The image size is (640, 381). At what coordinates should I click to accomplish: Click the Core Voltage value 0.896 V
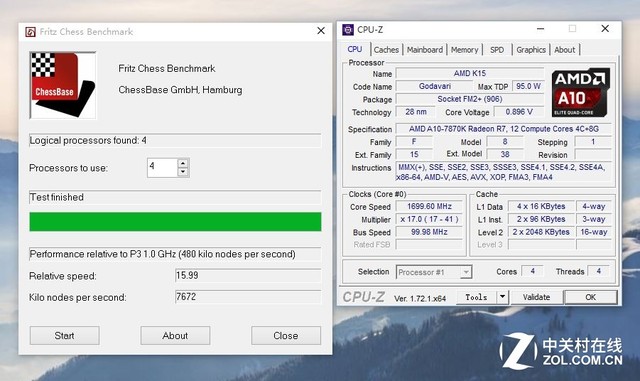519,112
